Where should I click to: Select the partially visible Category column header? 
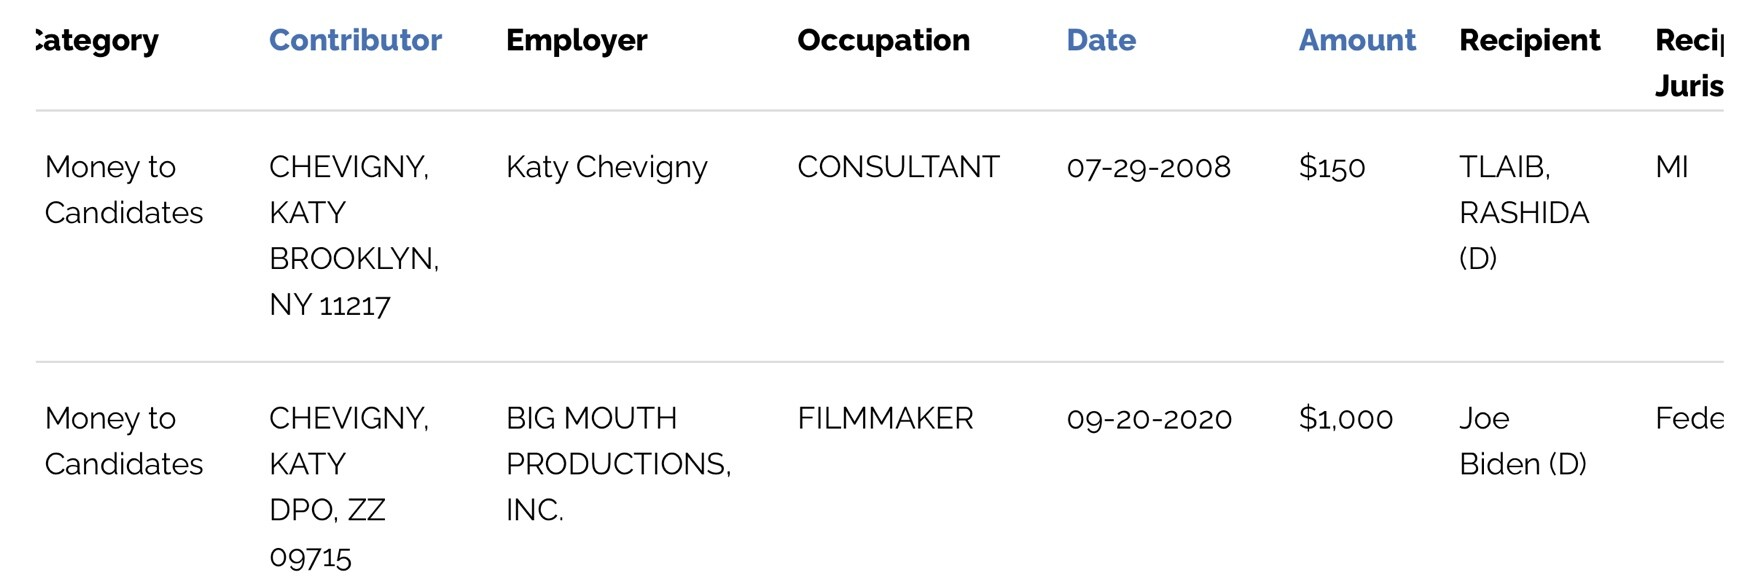(97, 40)
